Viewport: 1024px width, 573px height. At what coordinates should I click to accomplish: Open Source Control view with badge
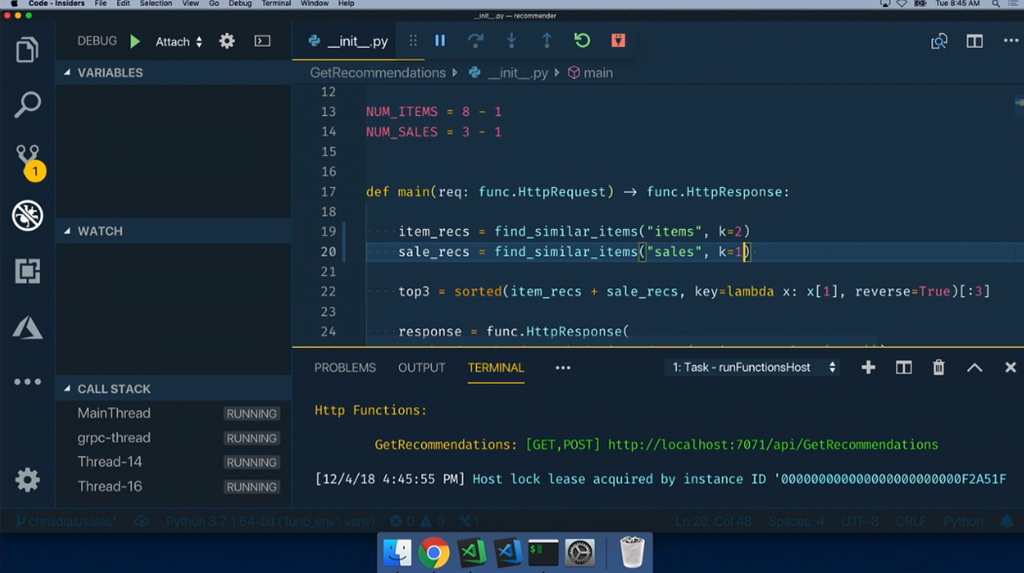point(27,158)
